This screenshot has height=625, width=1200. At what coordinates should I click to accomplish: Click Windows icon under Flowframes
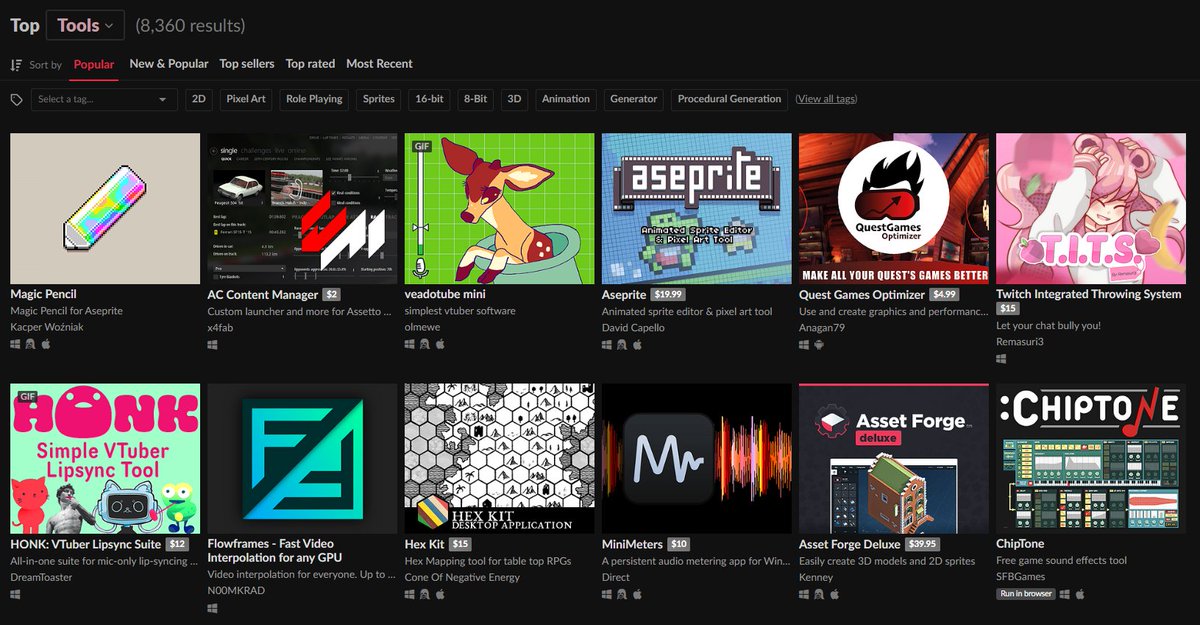pyautogui.click(x=213, y=608)
